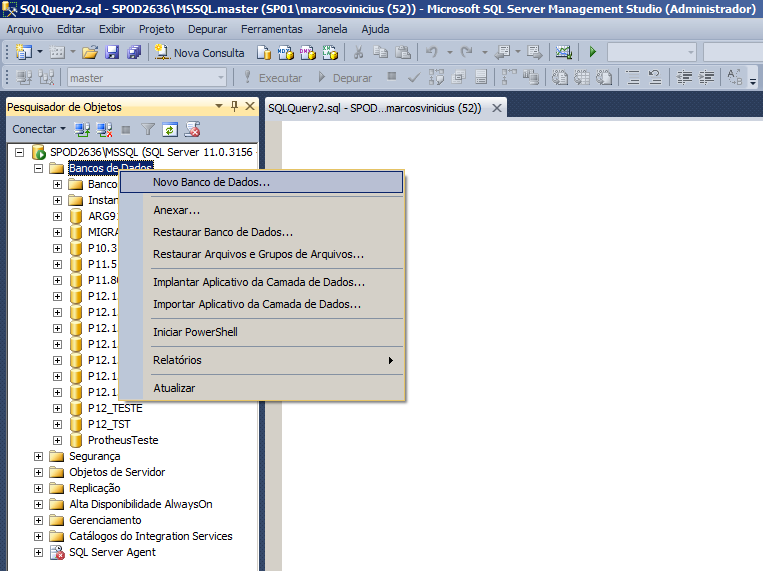763x571 pixels.
Task: Open the Undo history dropdown arrow
Action: (x=450, y=52)
